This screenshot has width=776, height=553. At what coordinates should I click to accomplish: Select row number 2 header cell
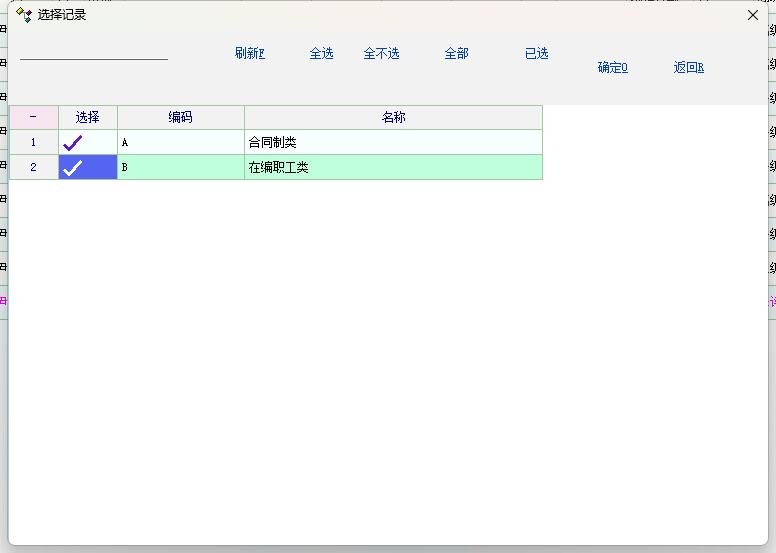click(33, 168)
